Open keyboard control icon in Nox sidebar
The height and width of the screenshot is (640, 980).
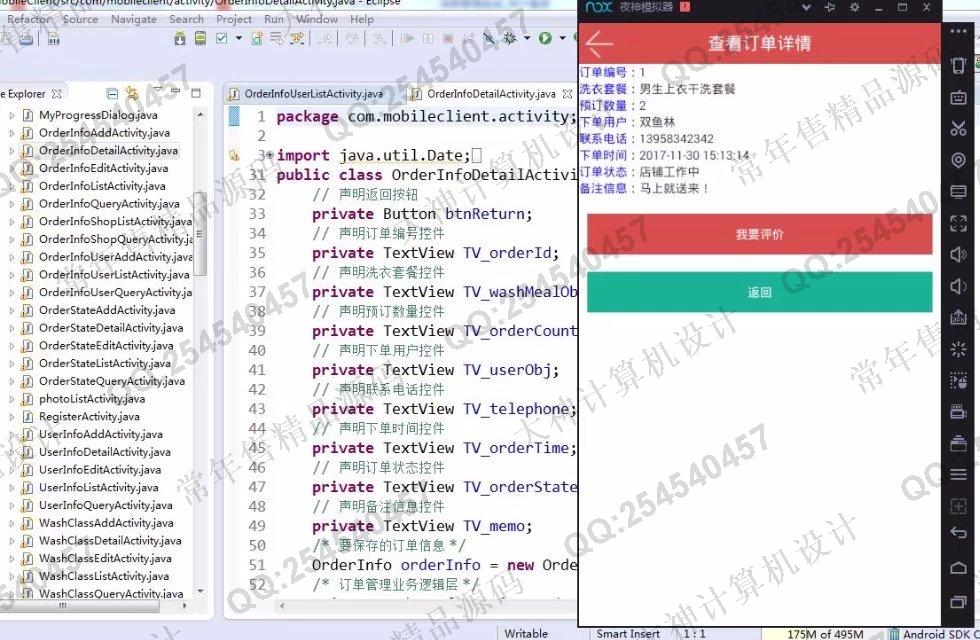point(958,97)
